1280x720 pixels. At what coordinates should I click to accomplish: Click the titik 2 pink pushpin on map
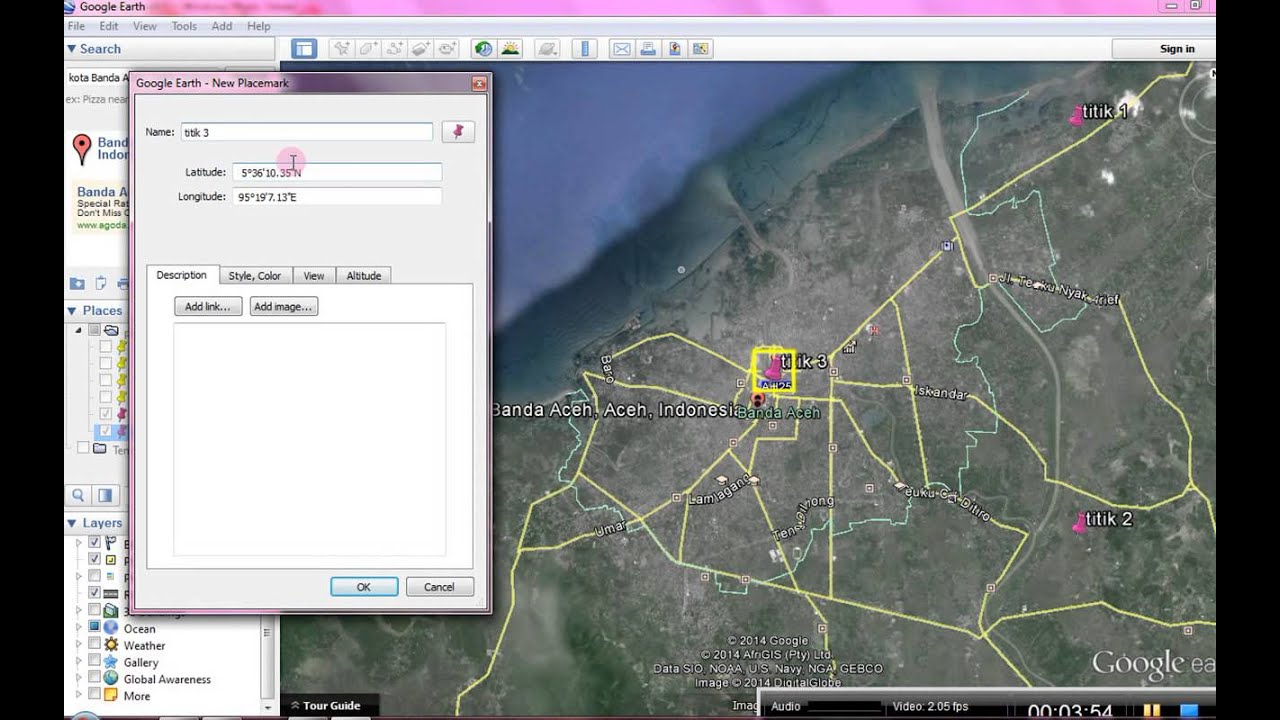[x=1079, y=522]
